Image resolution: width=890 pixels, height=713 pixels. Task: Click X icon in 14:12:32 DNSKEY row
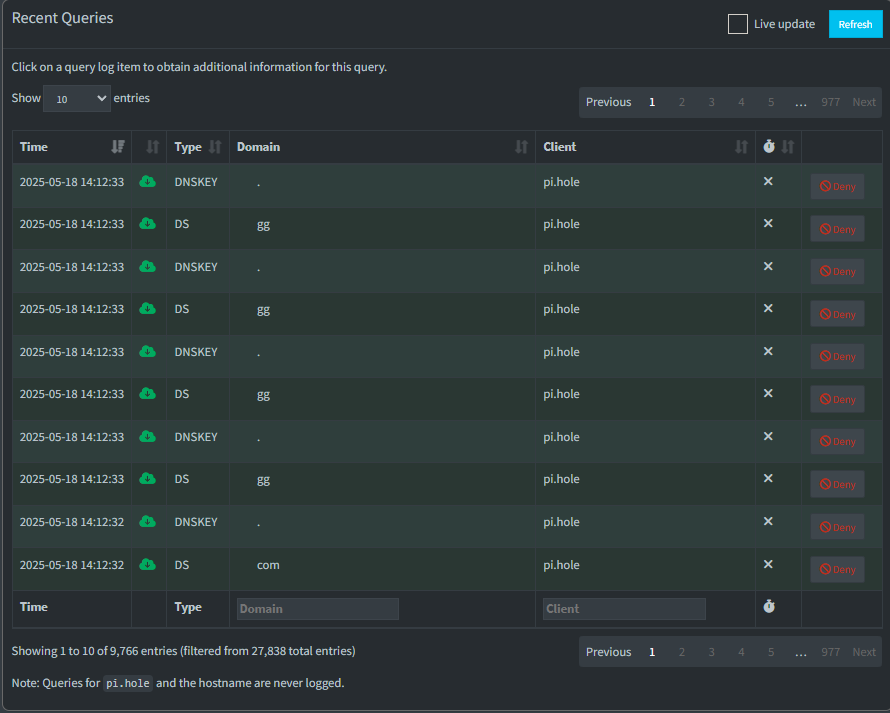[768, 521]
